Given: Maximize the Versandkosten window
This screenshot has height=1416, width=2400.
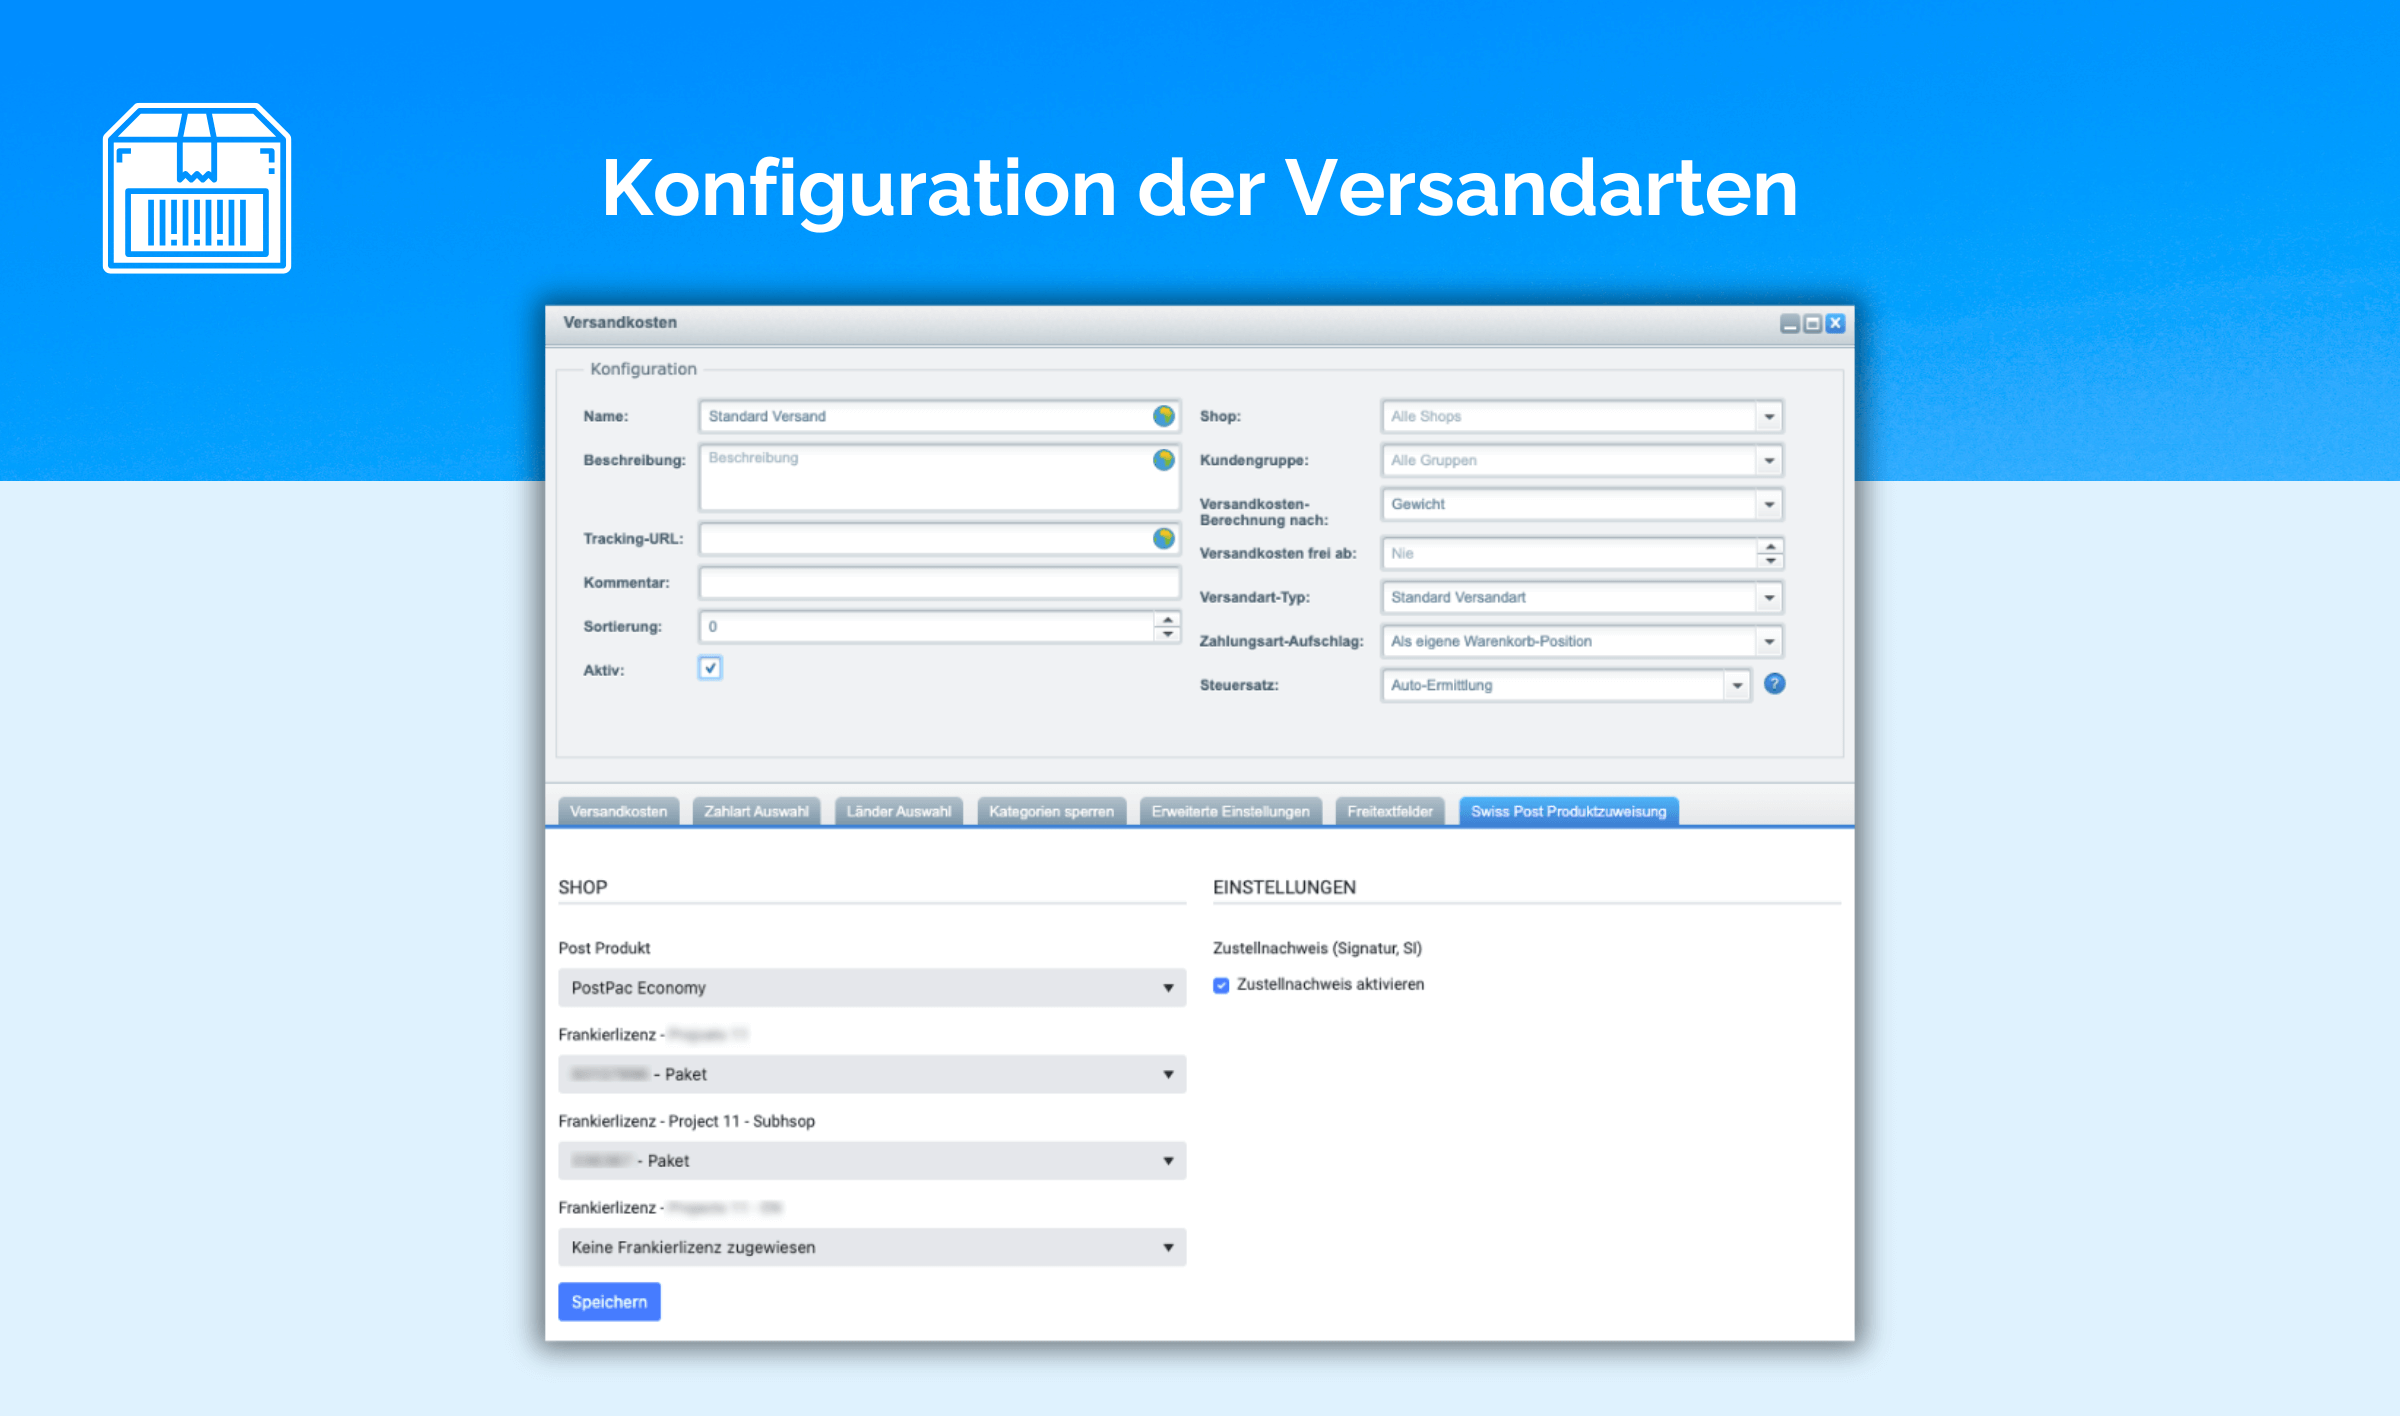Looking at the screenshot, I should [x=1812, y=323].
